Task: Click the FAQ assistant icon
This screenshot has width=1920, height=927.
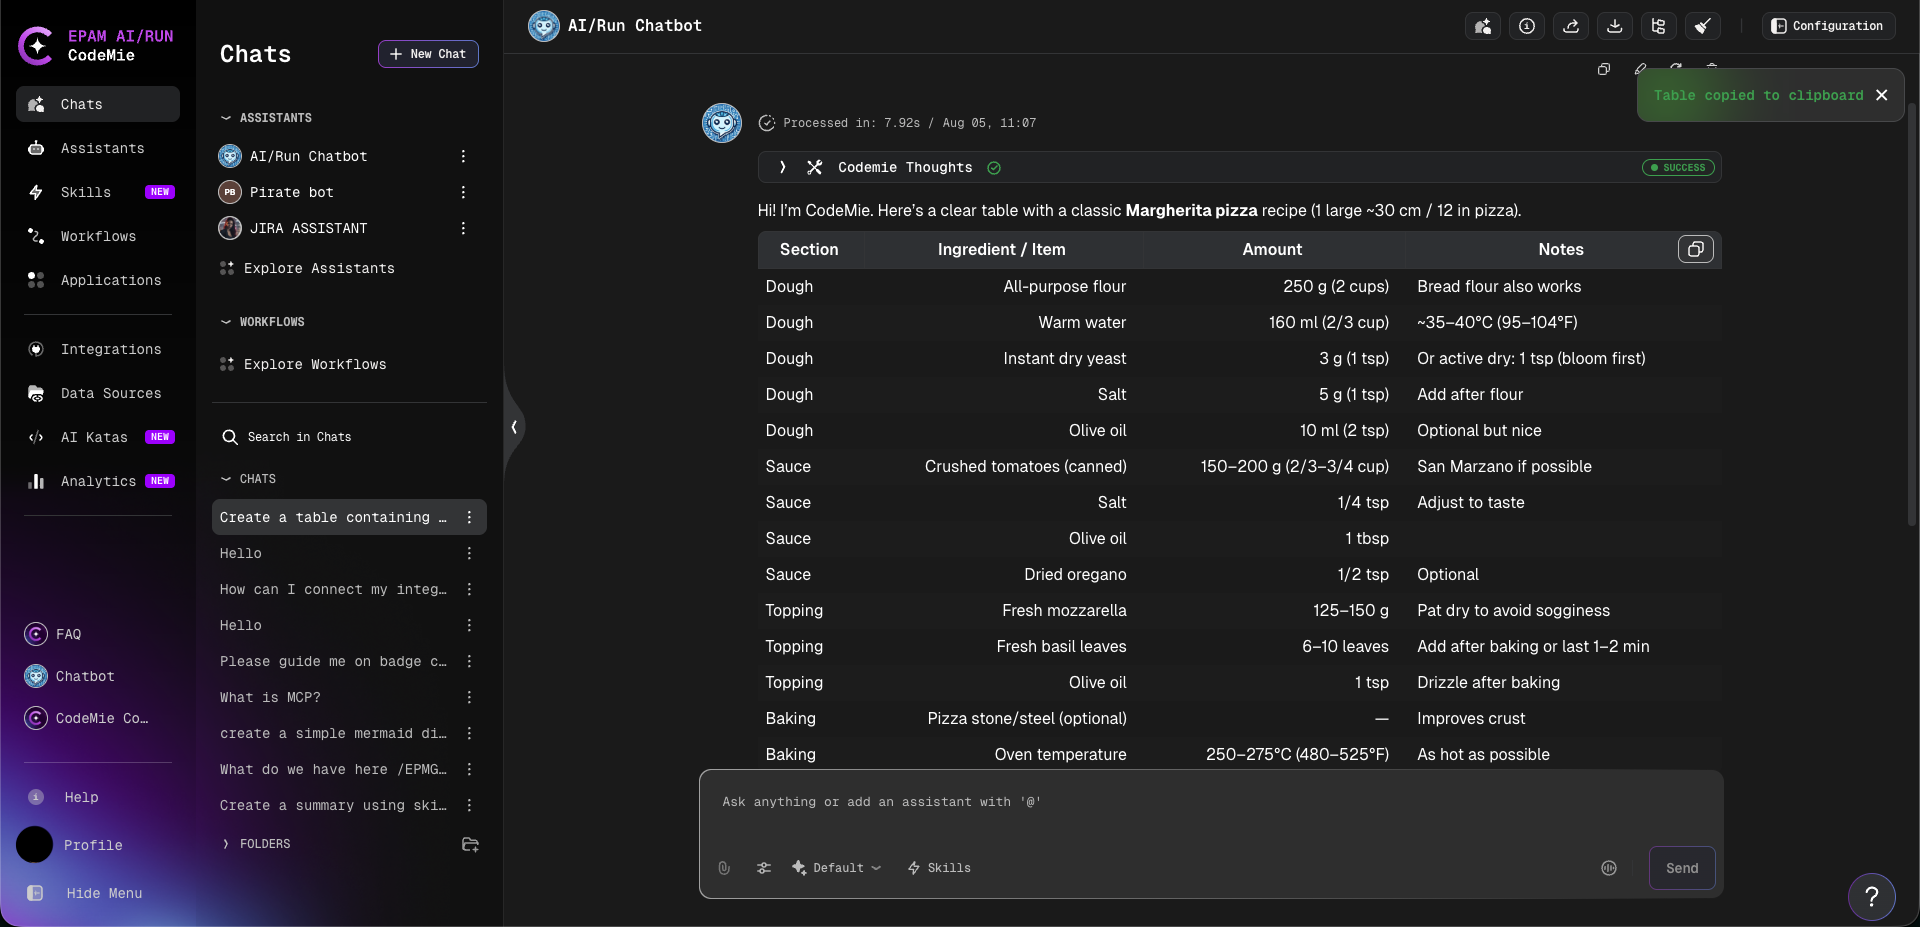Action: tap(36, 634)
